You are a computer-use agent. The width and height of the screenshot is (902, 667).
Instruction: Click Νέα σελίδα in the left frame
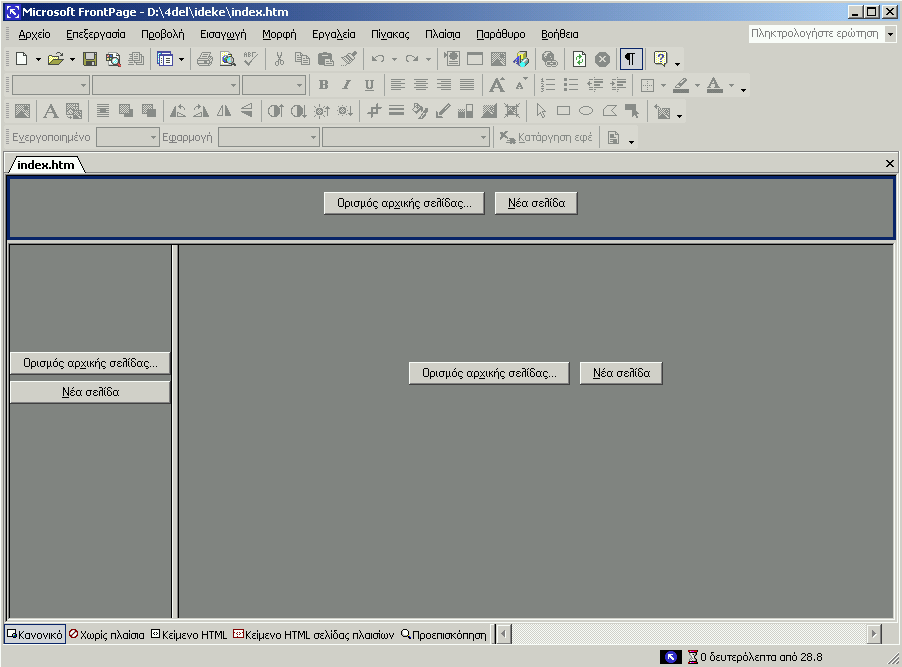pyautogui.click(x=90, y=392)
